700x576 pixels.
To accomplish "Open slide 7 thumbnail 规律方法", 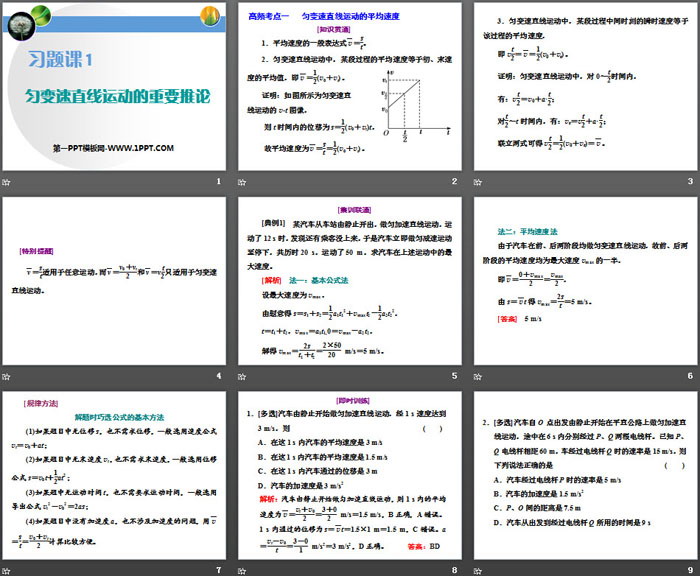I will tap(114, 476).
